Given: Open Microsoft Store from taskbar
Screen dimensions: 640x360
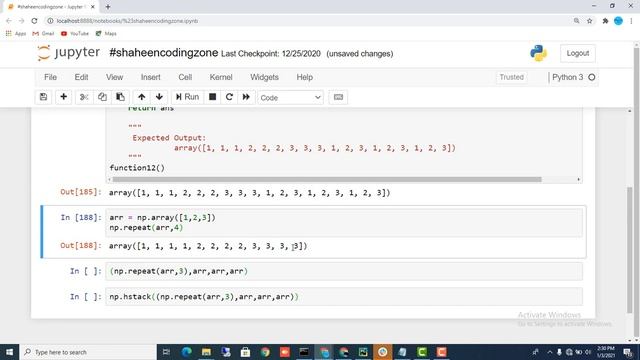Looking at the screenshot, I should point(245,352).
